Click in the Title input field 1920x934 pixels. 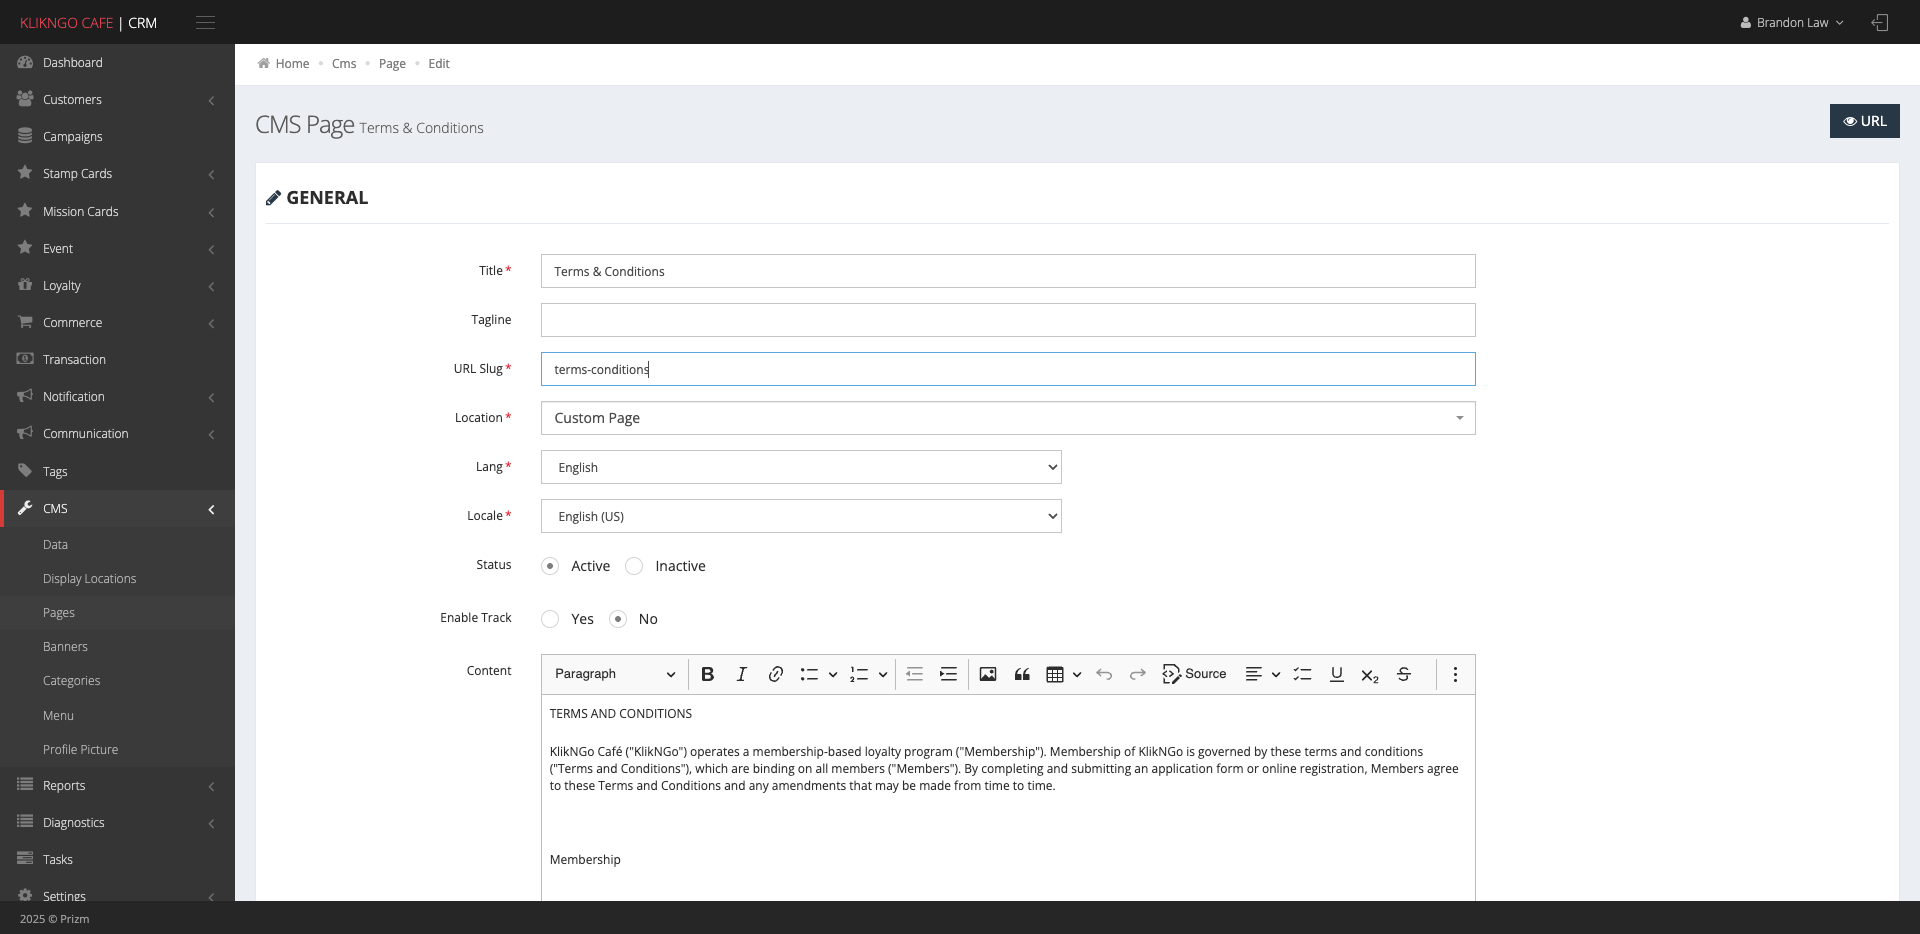coord(1008,271)
